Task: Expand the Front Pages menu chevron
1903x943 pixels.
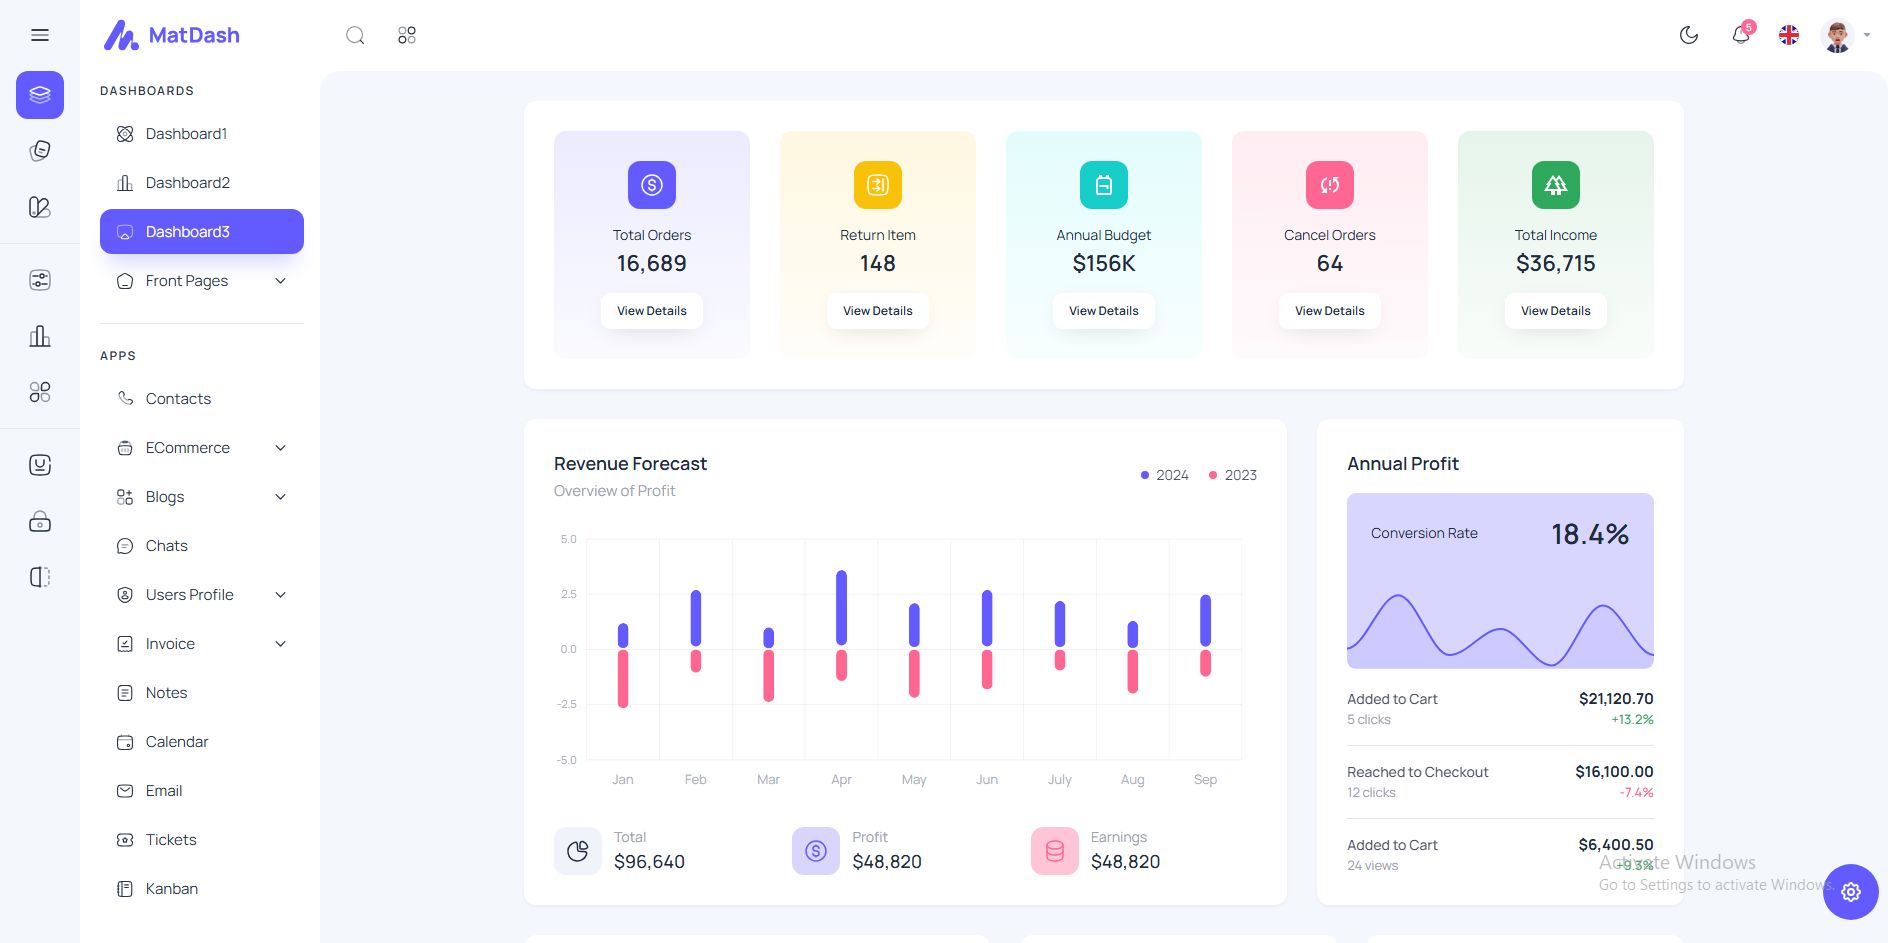Action: pos(281,281)
